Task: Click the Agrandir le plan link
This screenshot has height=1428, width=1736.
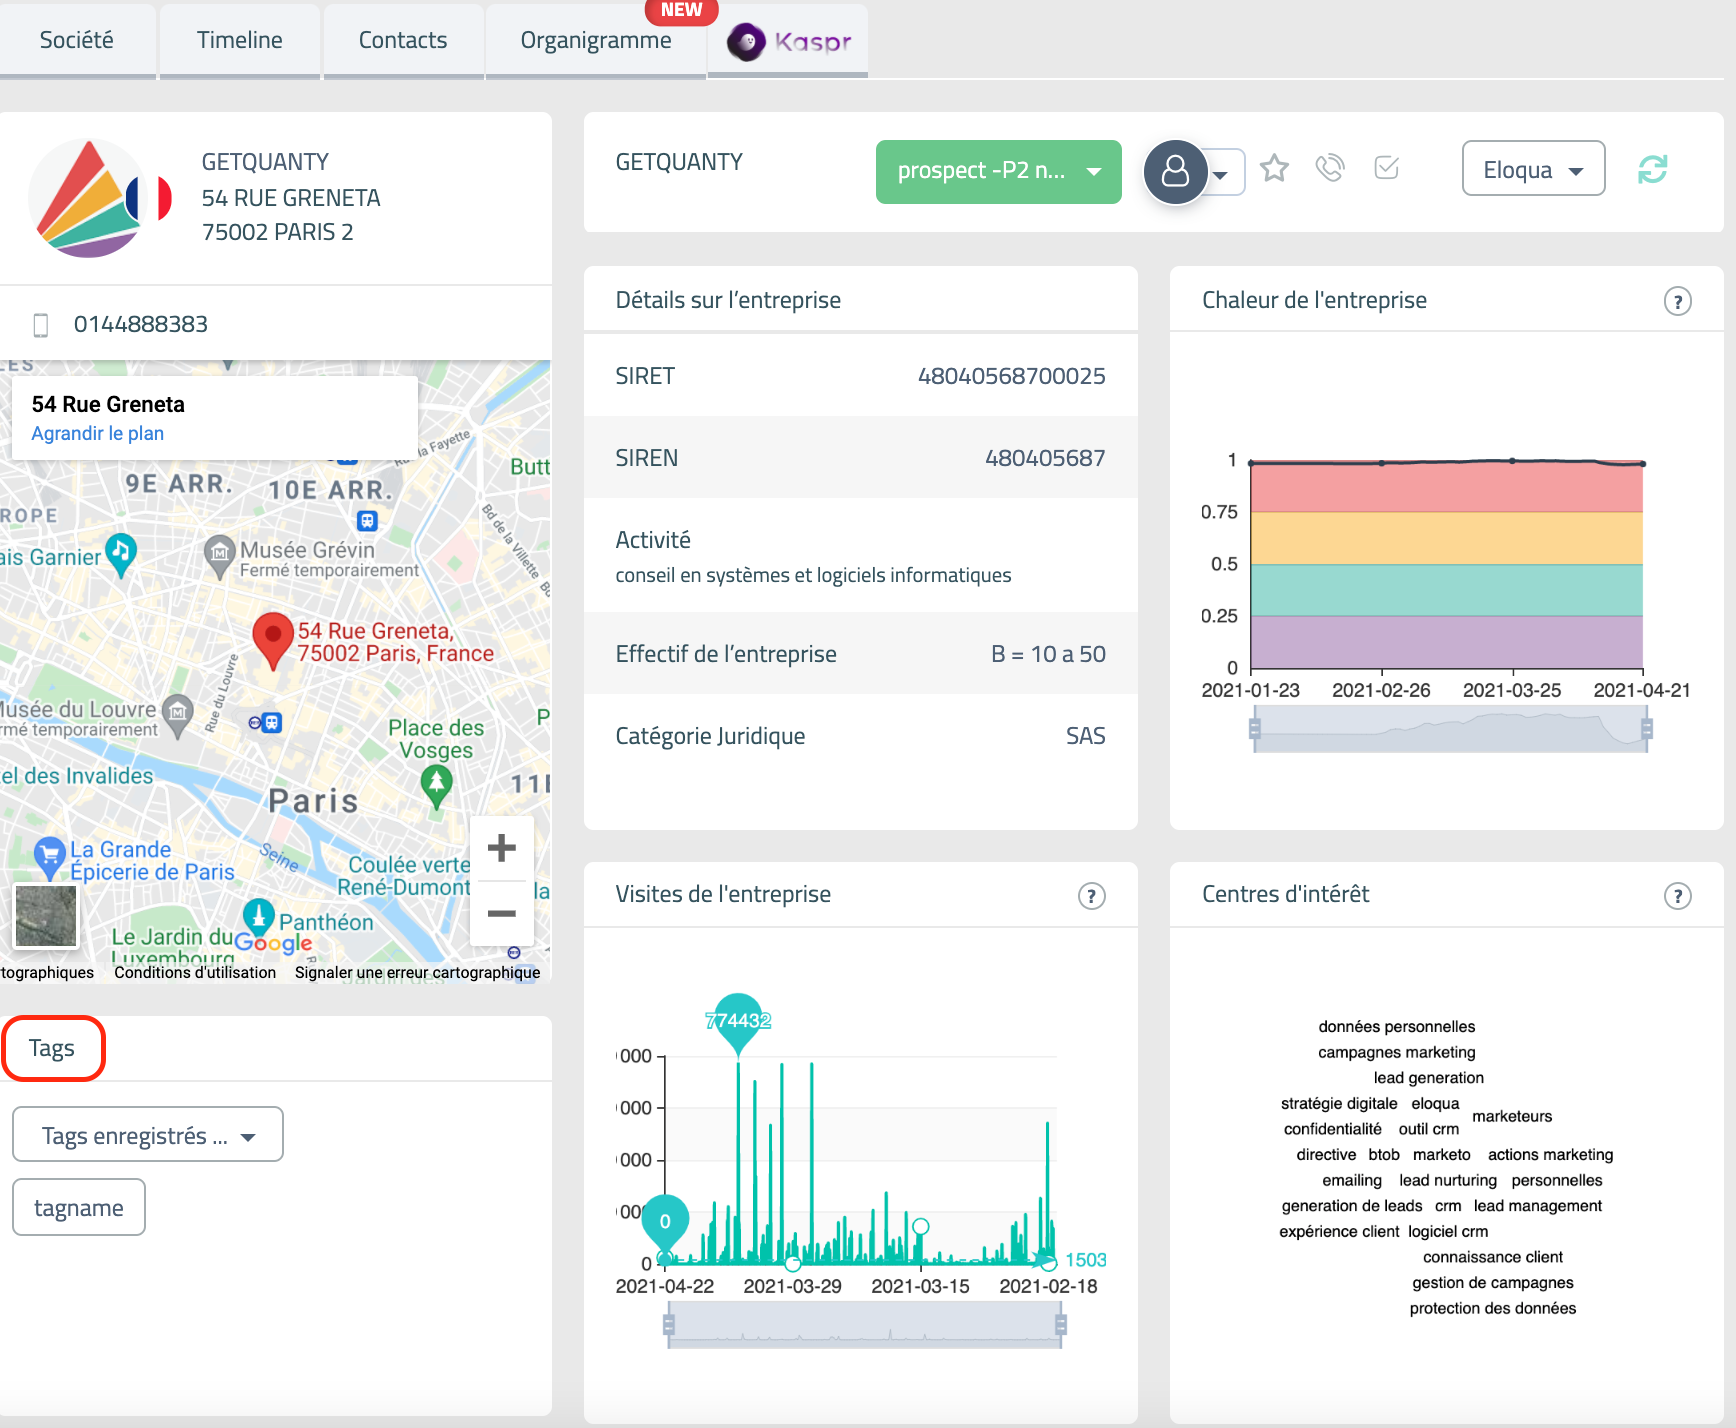Action: tap(98, 433)
